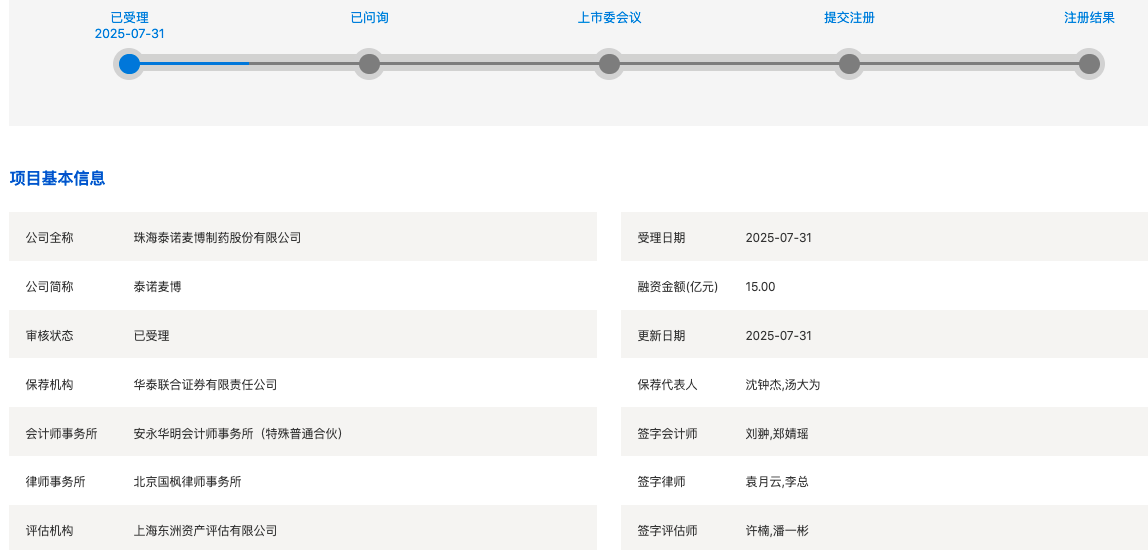Screen dimensions: 1148x550
Task: Click signing appraisers 许楠,潘一彬
Action: click(x=777, y=531)
